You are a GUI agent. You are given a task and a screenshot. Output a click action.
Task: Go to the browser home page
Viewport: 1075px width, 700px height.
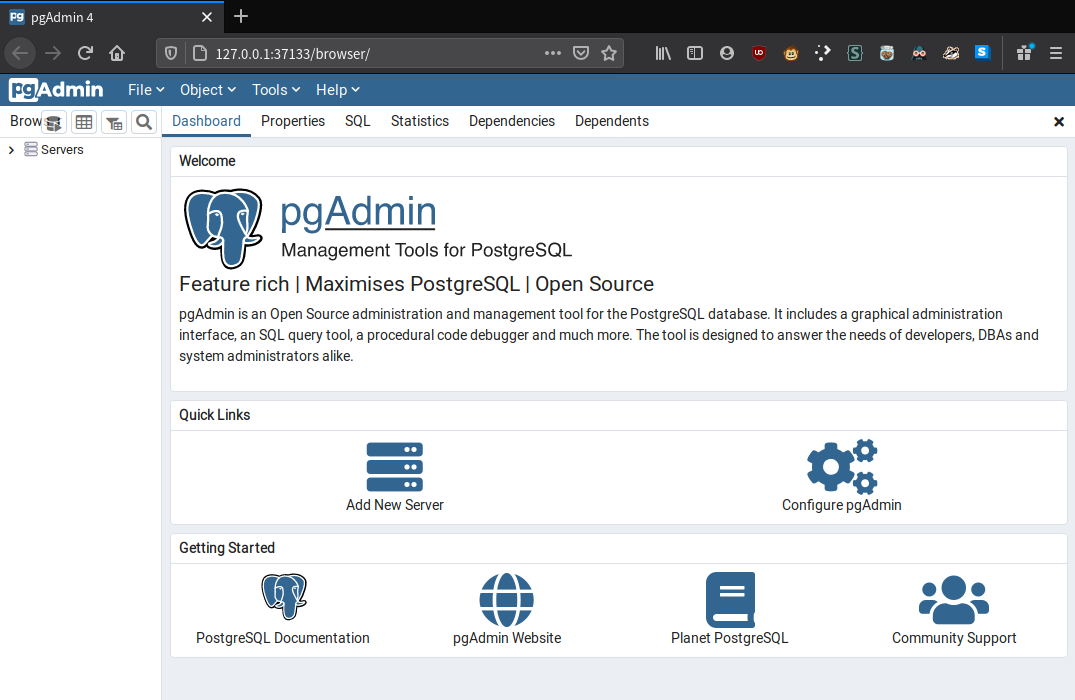tap(117, 53)
